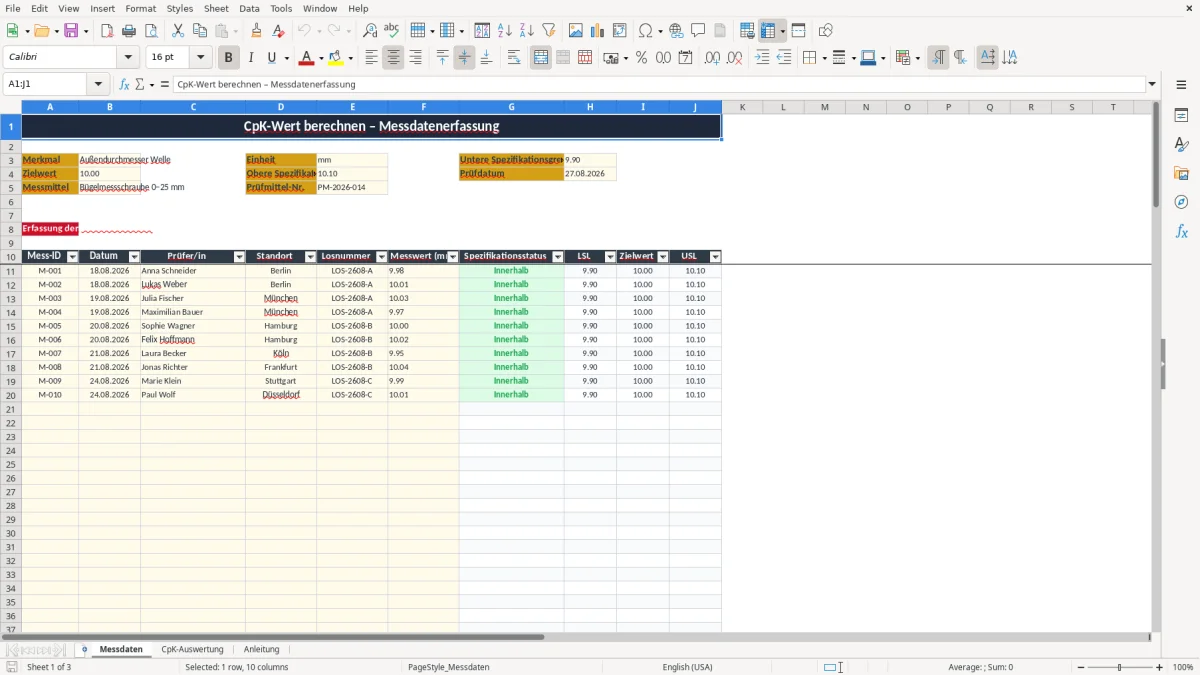Adjust the zoom slider
Image resolution: width=1200 pixels, height=675 pixels.
pos(1120,667)
